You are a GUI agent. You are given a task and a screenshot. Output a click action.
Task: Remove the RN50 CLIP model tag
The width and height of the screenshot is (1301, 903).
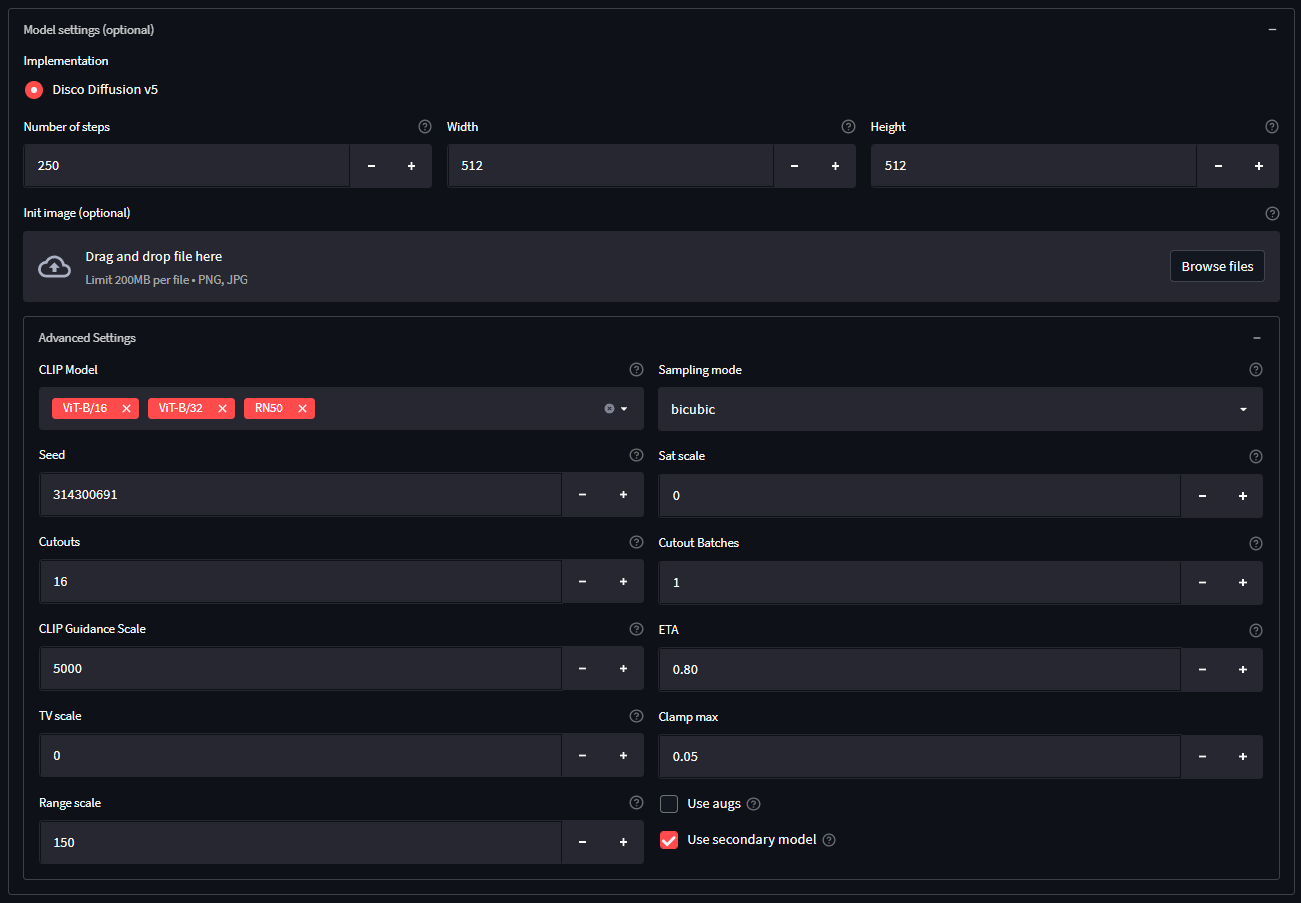pyautogui.click(x=302, y=408)
